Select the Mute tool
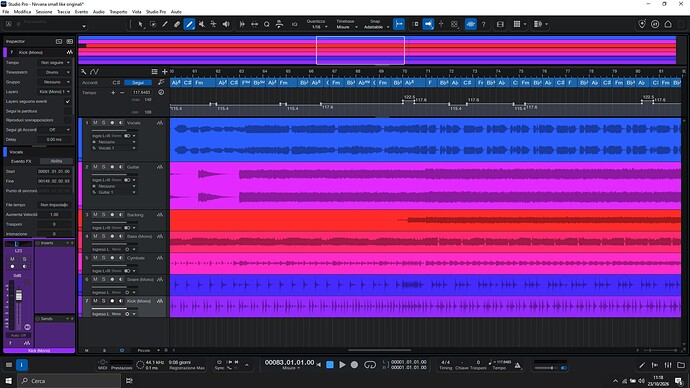The width and height of the screenshot is (690, 388). [202, 24]
